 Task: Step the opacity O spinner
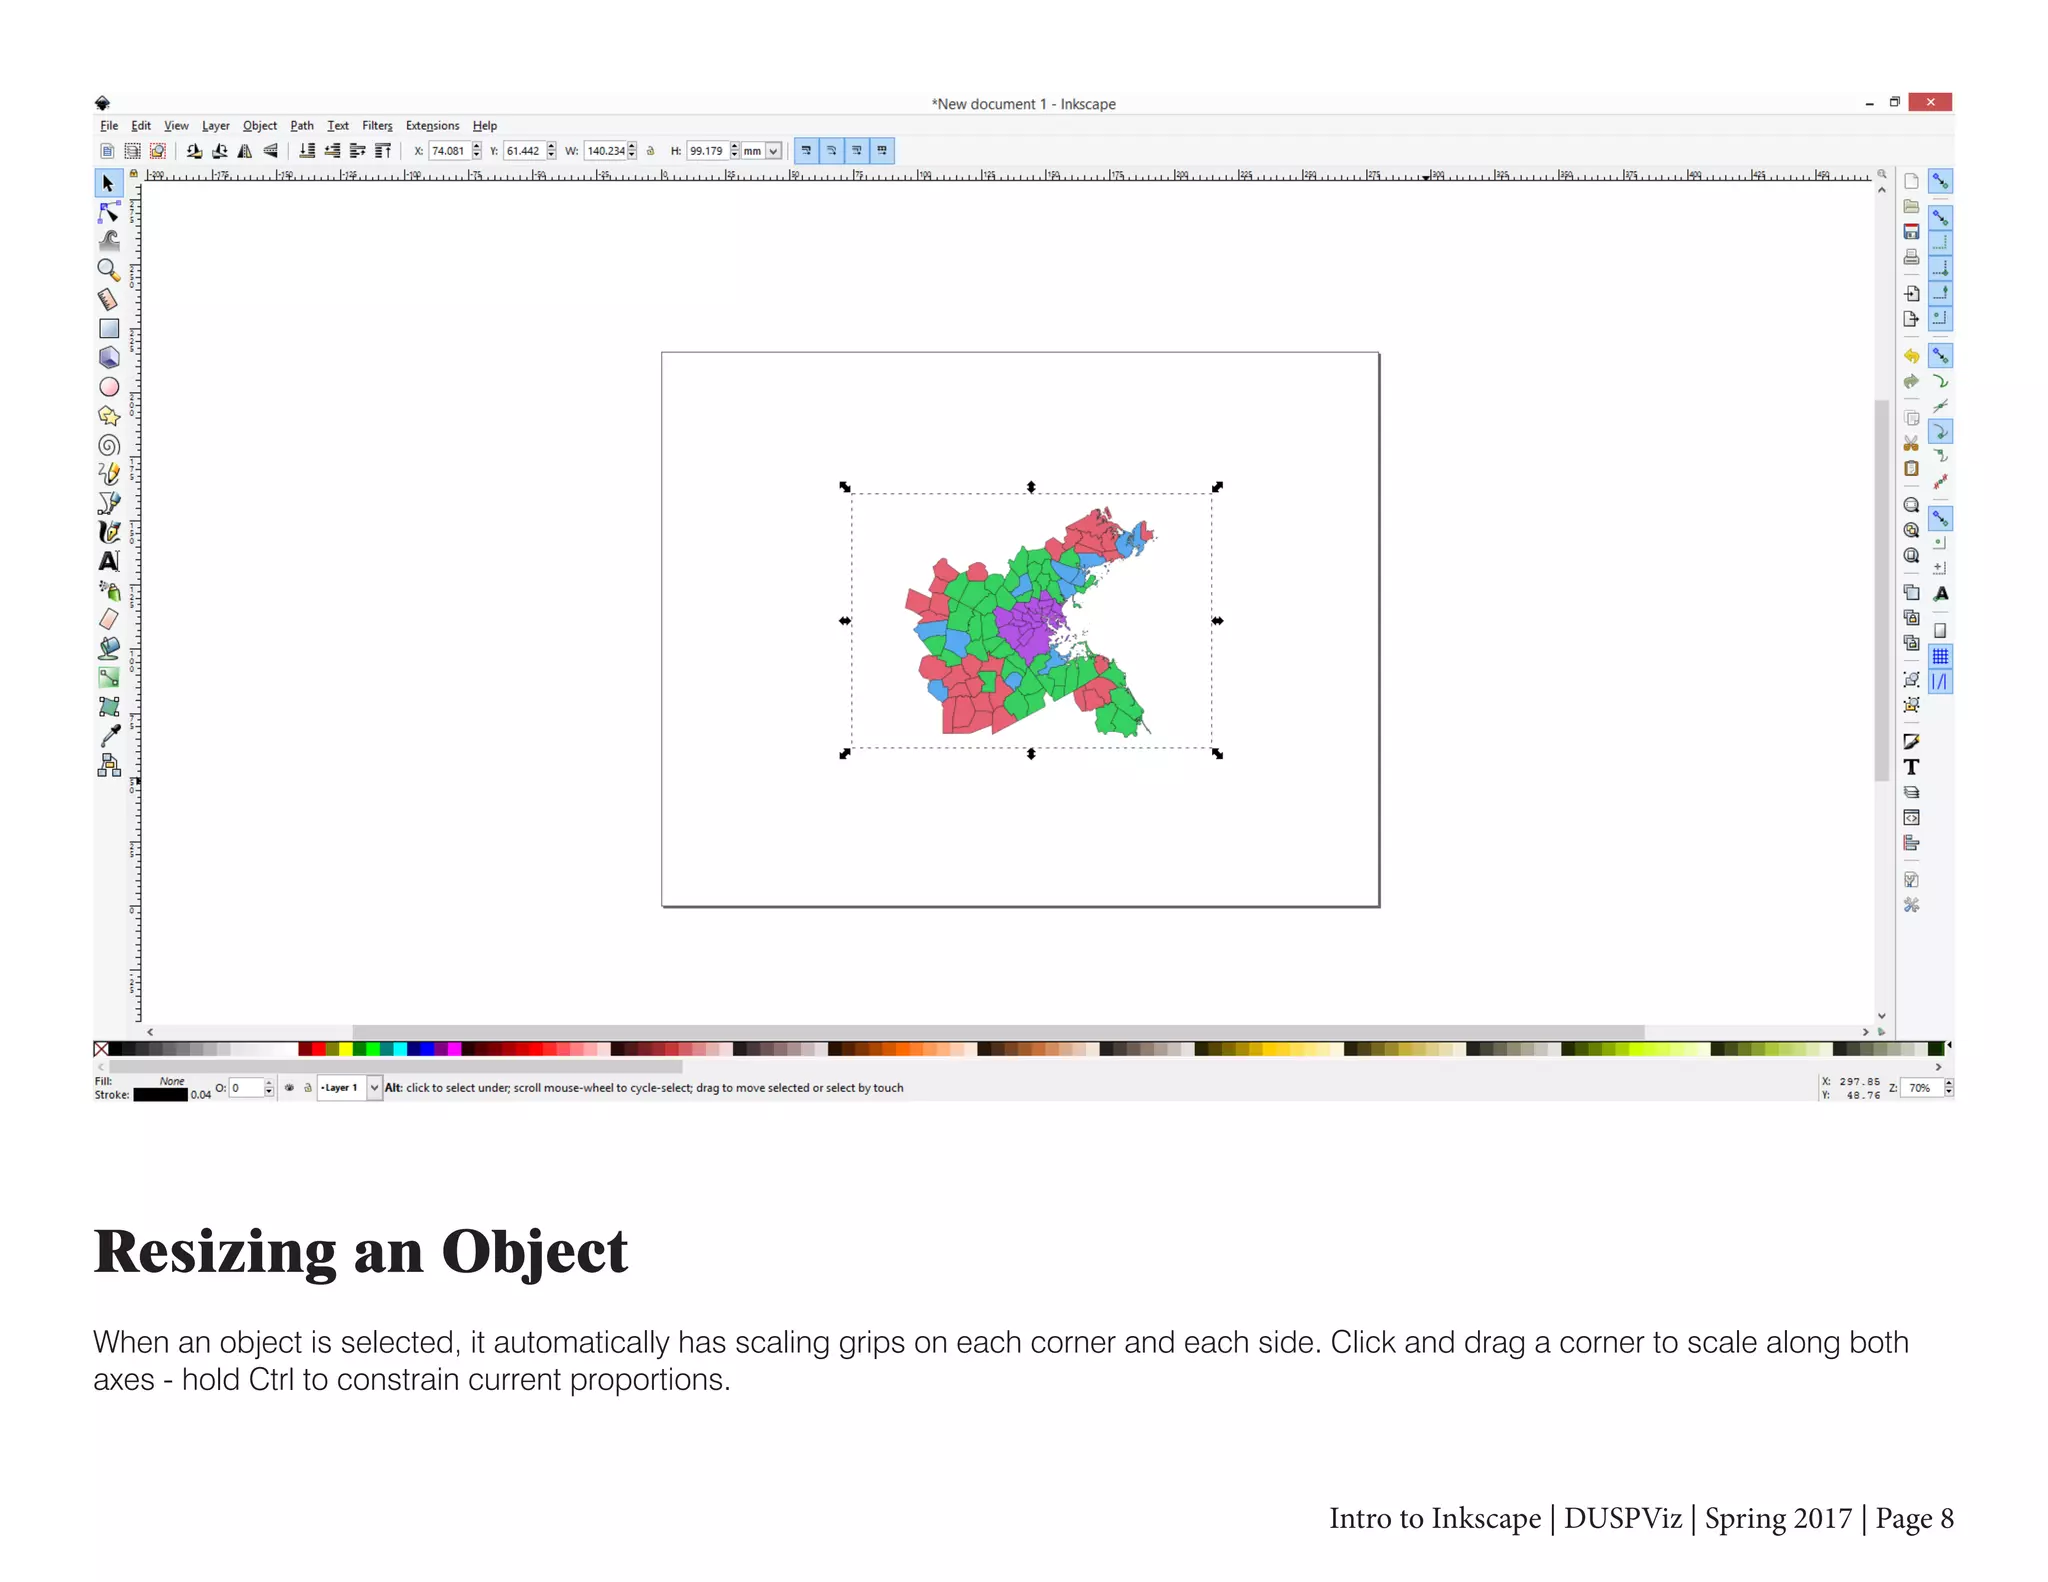coord(269,1088)
